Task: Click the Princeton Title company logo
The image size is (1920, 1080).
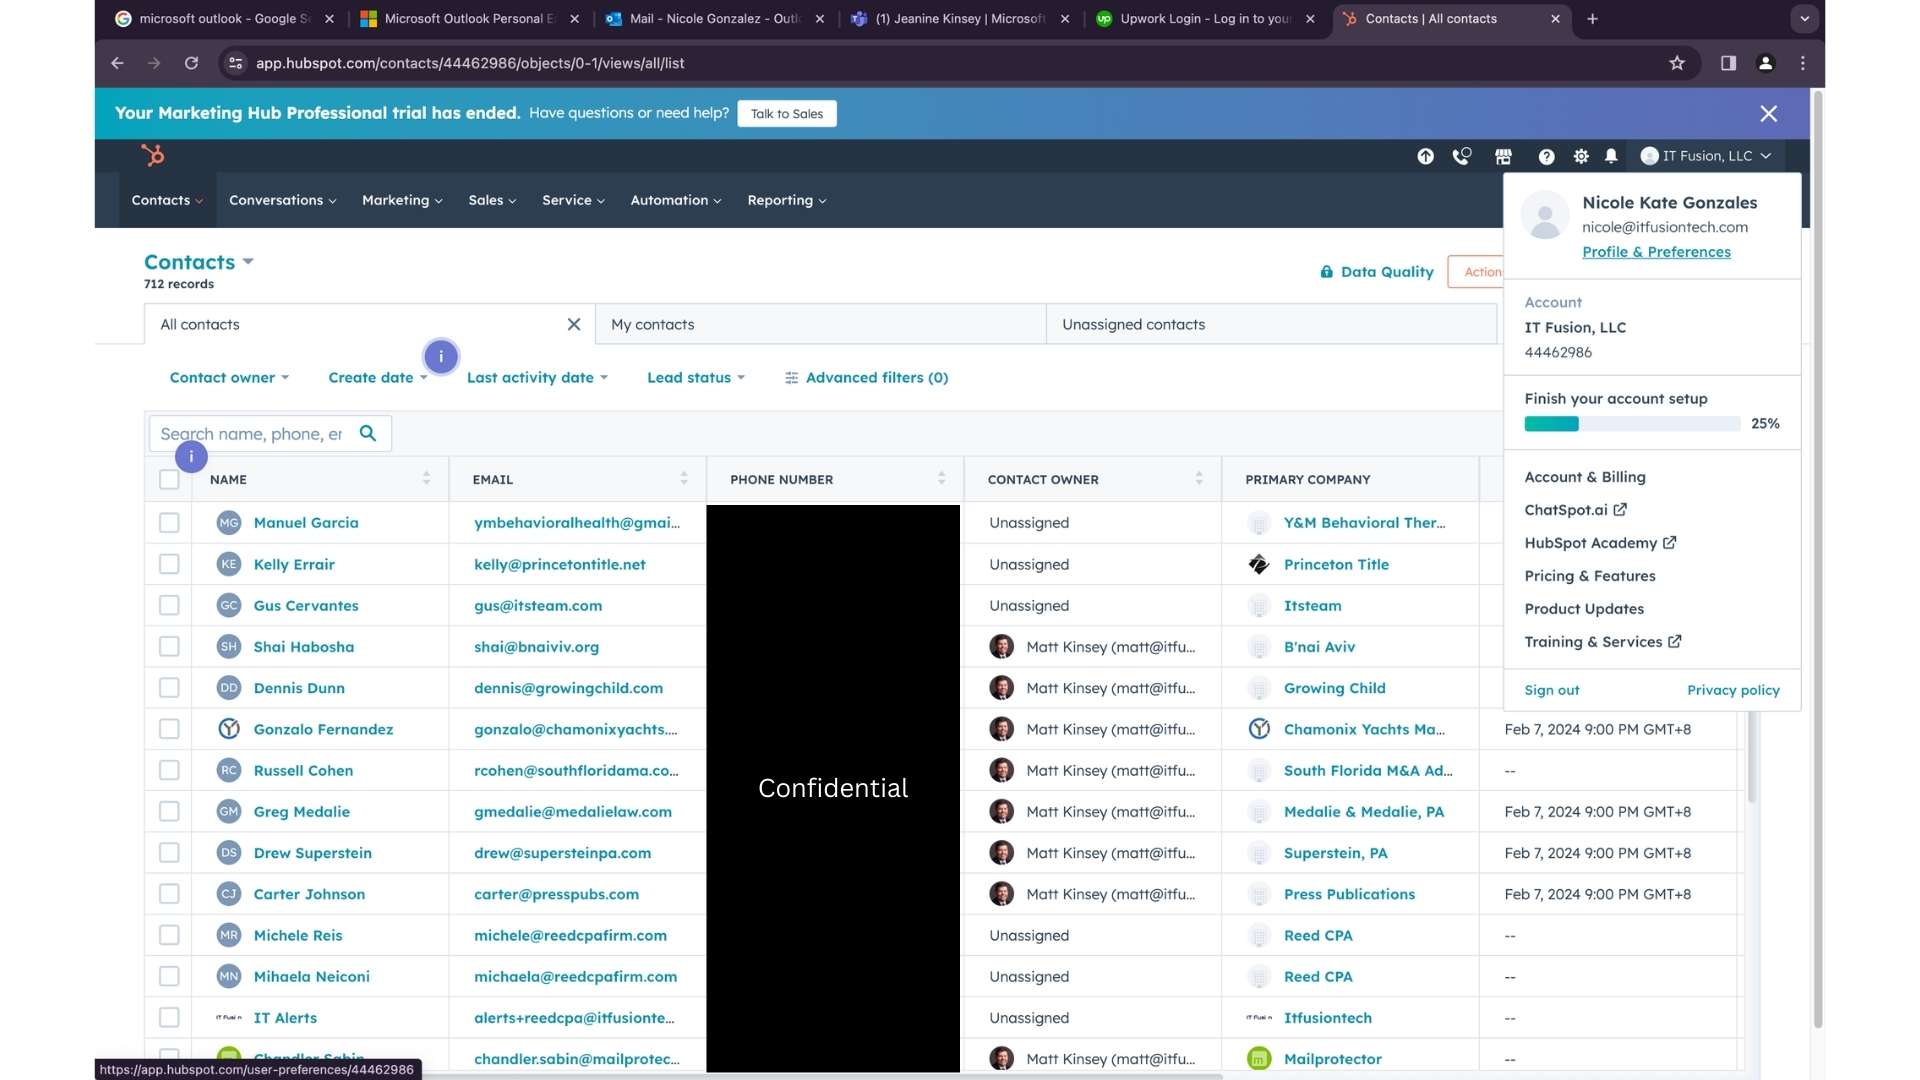Action: [x=1259, y=564]
